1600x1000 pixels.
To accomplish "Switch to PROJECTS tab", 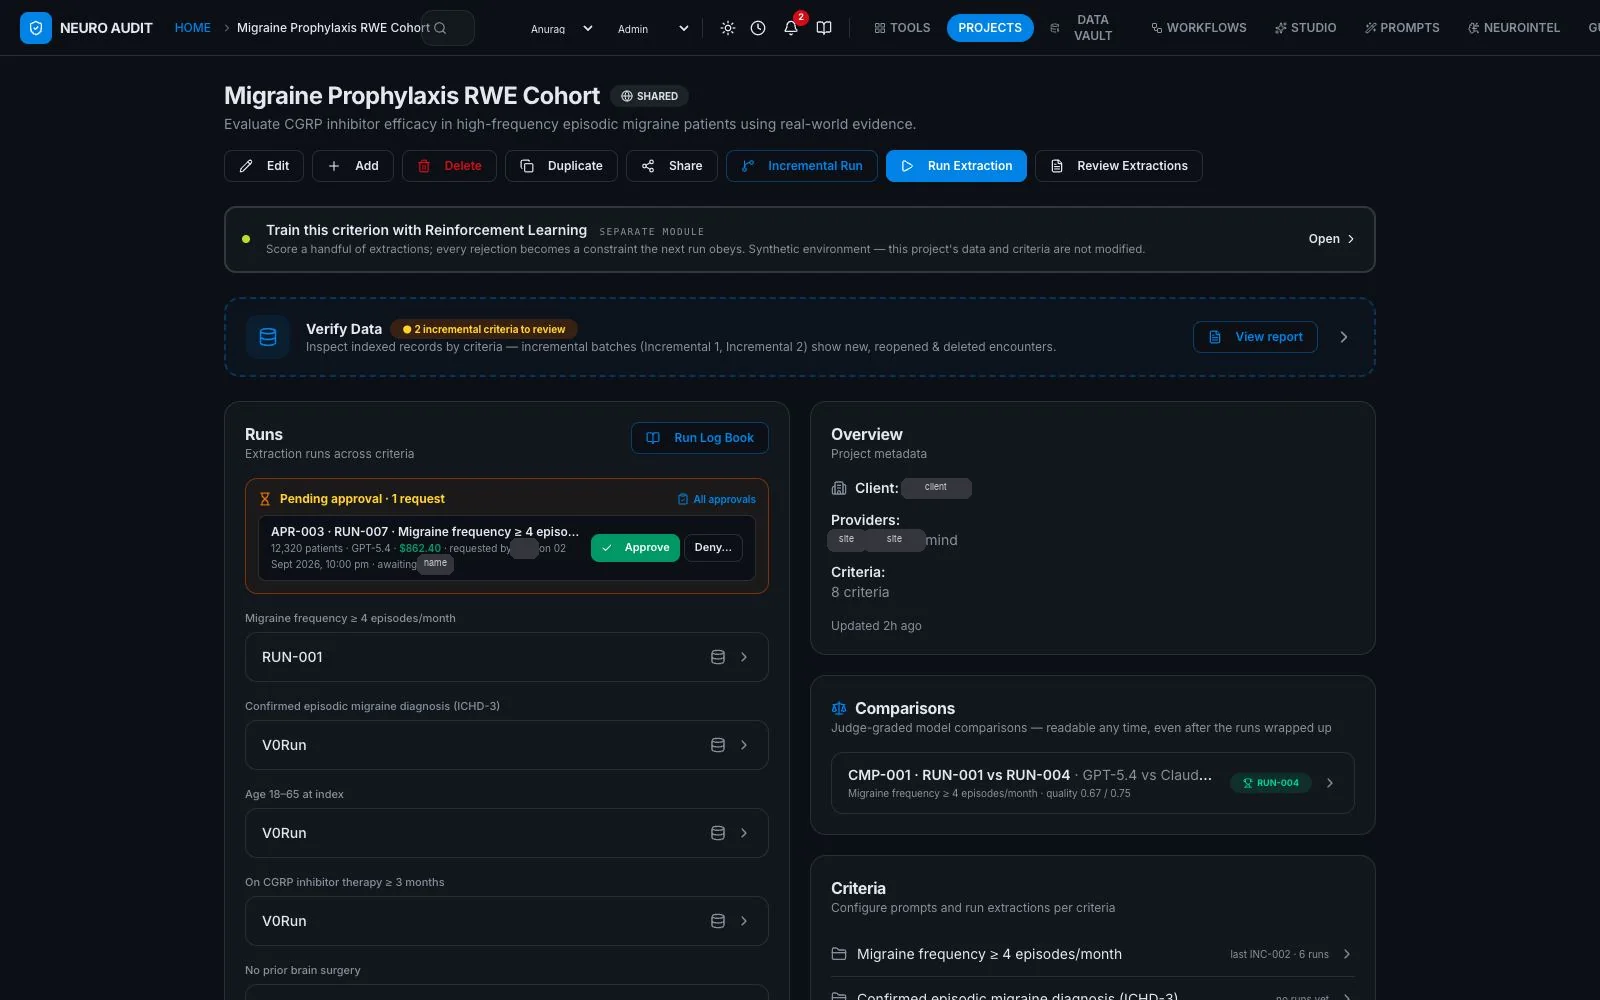I will (990, 28).
